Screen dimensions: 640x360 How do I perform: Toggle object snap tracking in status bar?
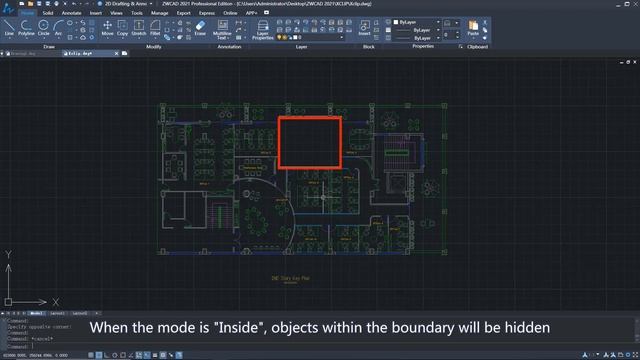click(131, 355)
